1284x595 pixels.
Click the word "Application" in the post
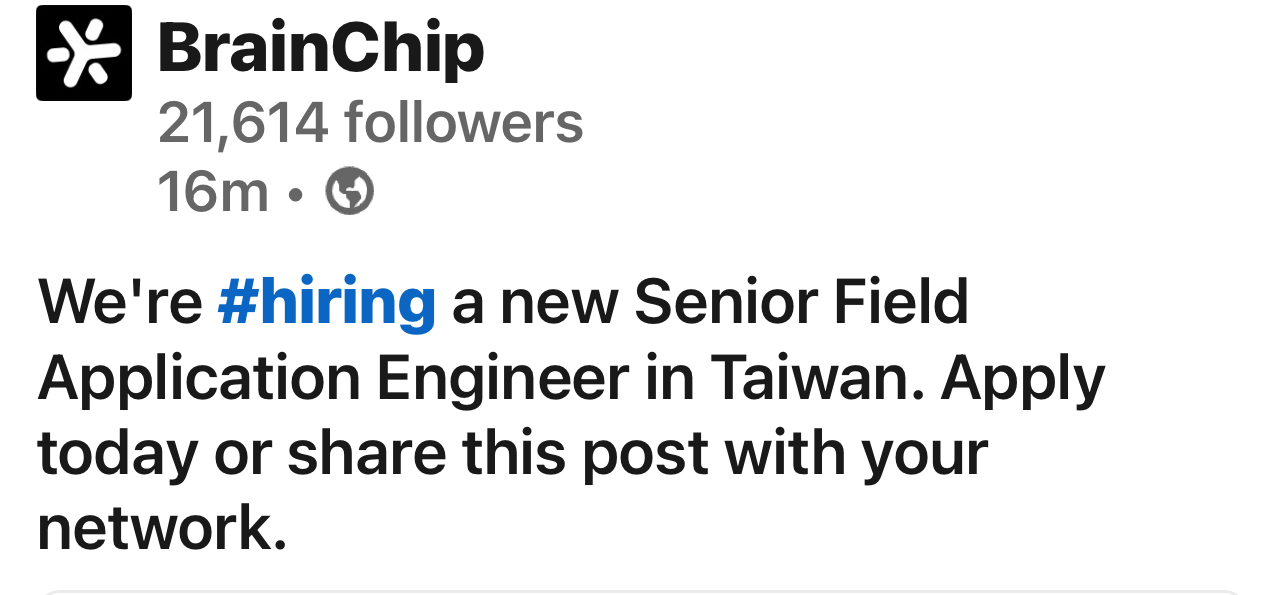tap(199, 378)
